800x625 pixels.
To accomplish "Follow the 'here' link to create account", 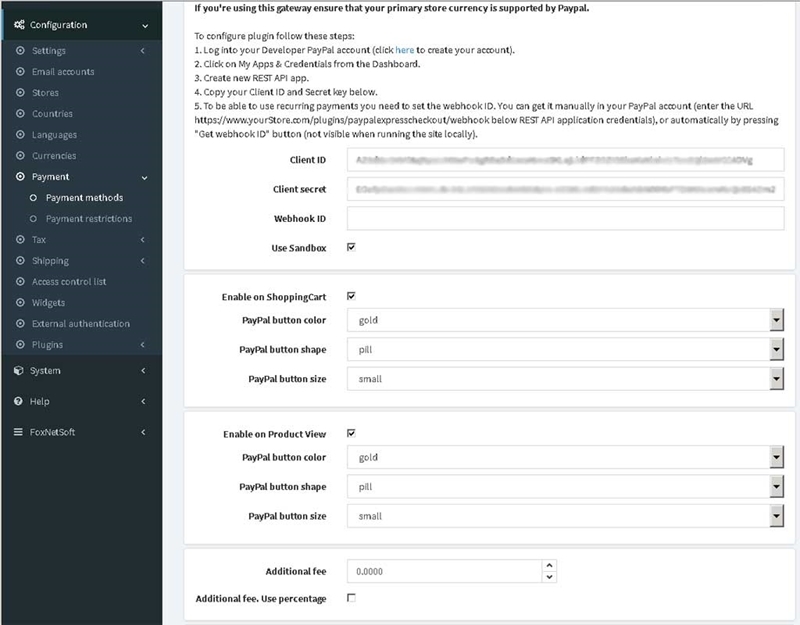I will (x=405, y=50).
